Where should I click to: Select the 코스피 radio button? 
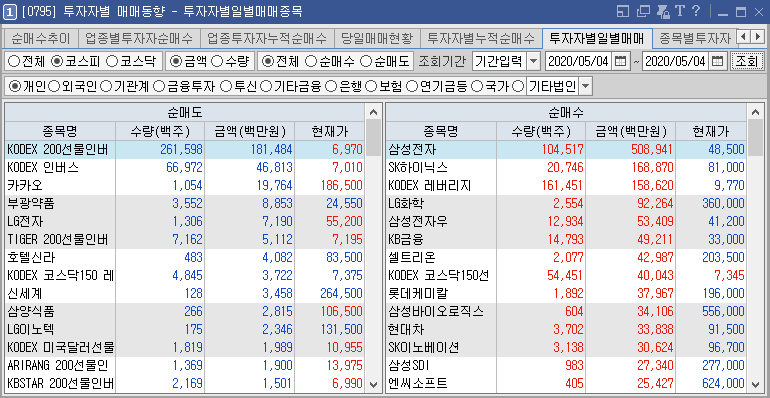(x=57, y=61)
